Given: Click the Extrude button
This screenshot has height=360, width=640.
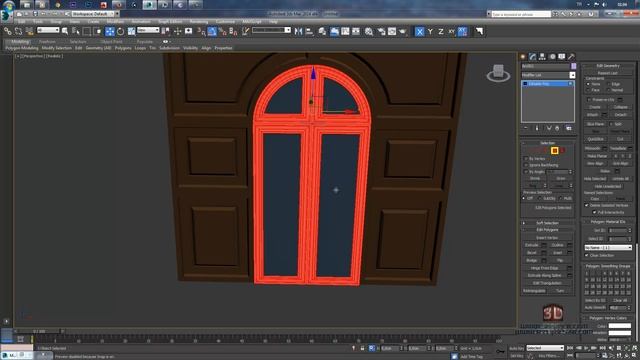Looking at the screenshot, I should [531, 245].
